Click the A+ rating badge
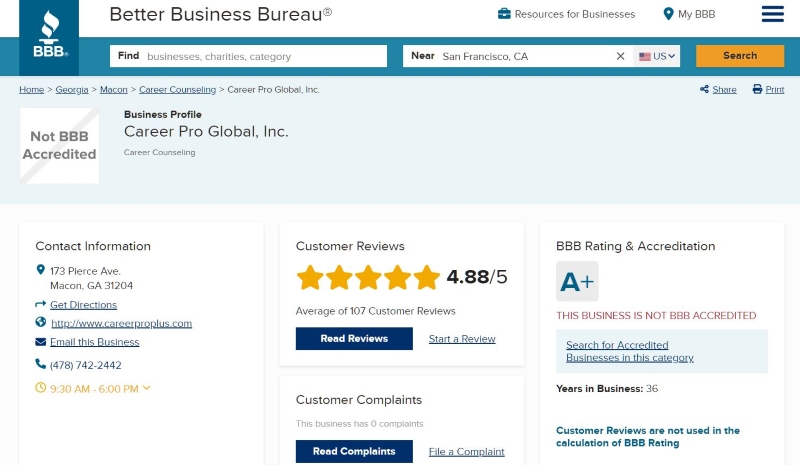The width and height of the screenshot is (800, 465). (577, 281)
